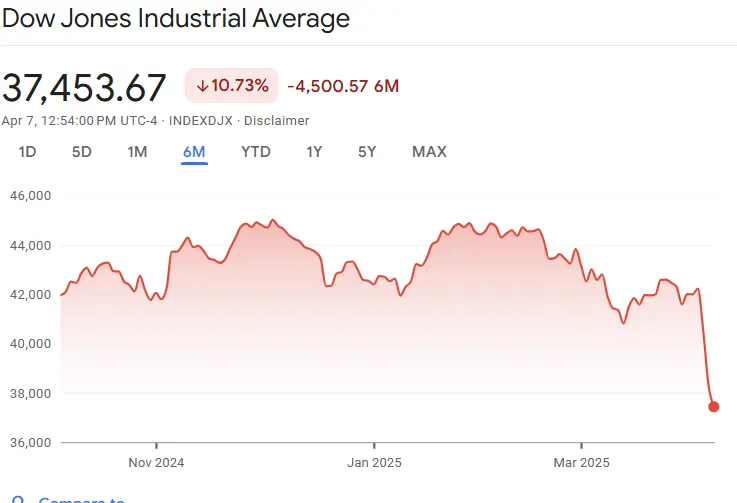Screen dimensions: 737x503
Task: Click the red endpoint dot on chart
Action: pyautogui.click(x=713, y=406)
